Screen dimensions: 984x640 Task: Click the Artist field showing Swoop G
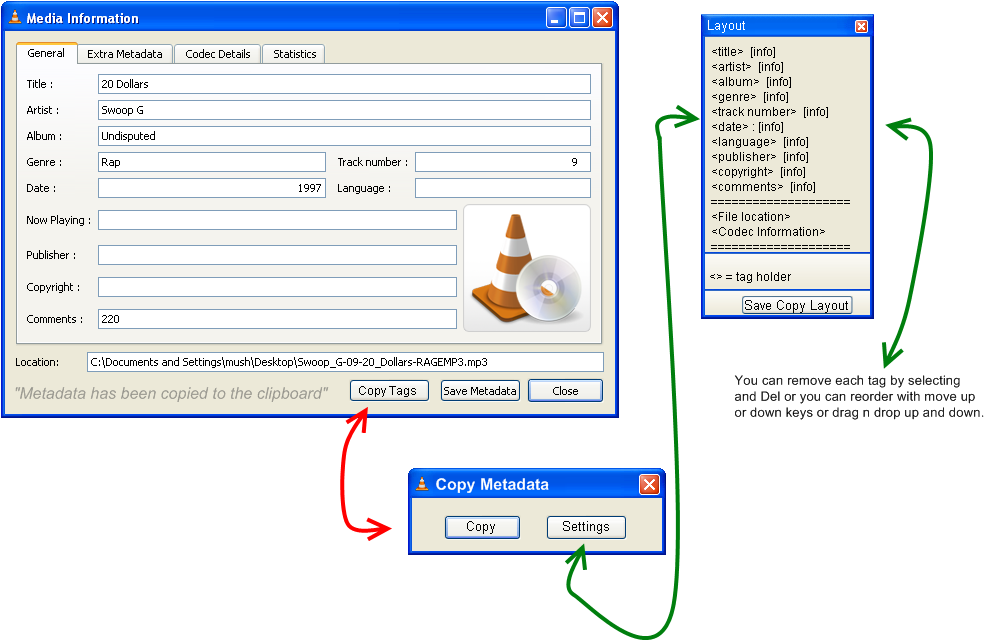tap(344, 110)
